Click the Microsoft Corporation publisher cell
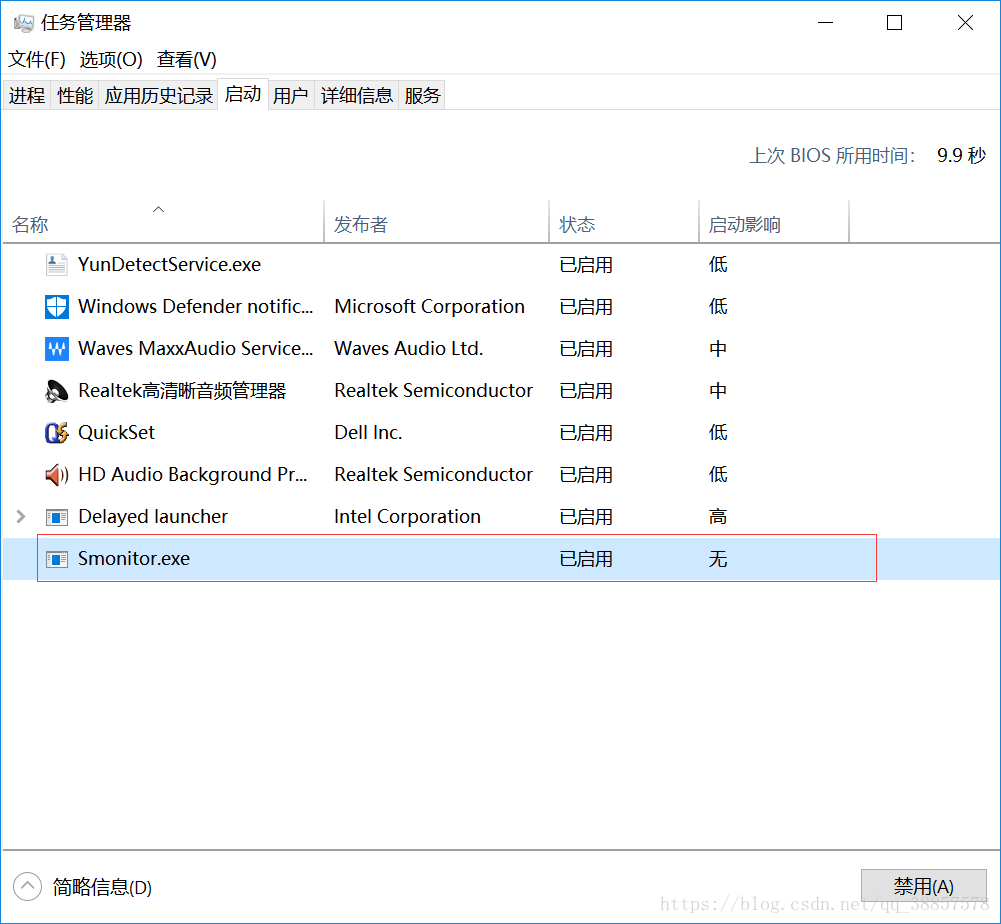The width and height of the screenshot is (1001, 924). click(430, 307)
